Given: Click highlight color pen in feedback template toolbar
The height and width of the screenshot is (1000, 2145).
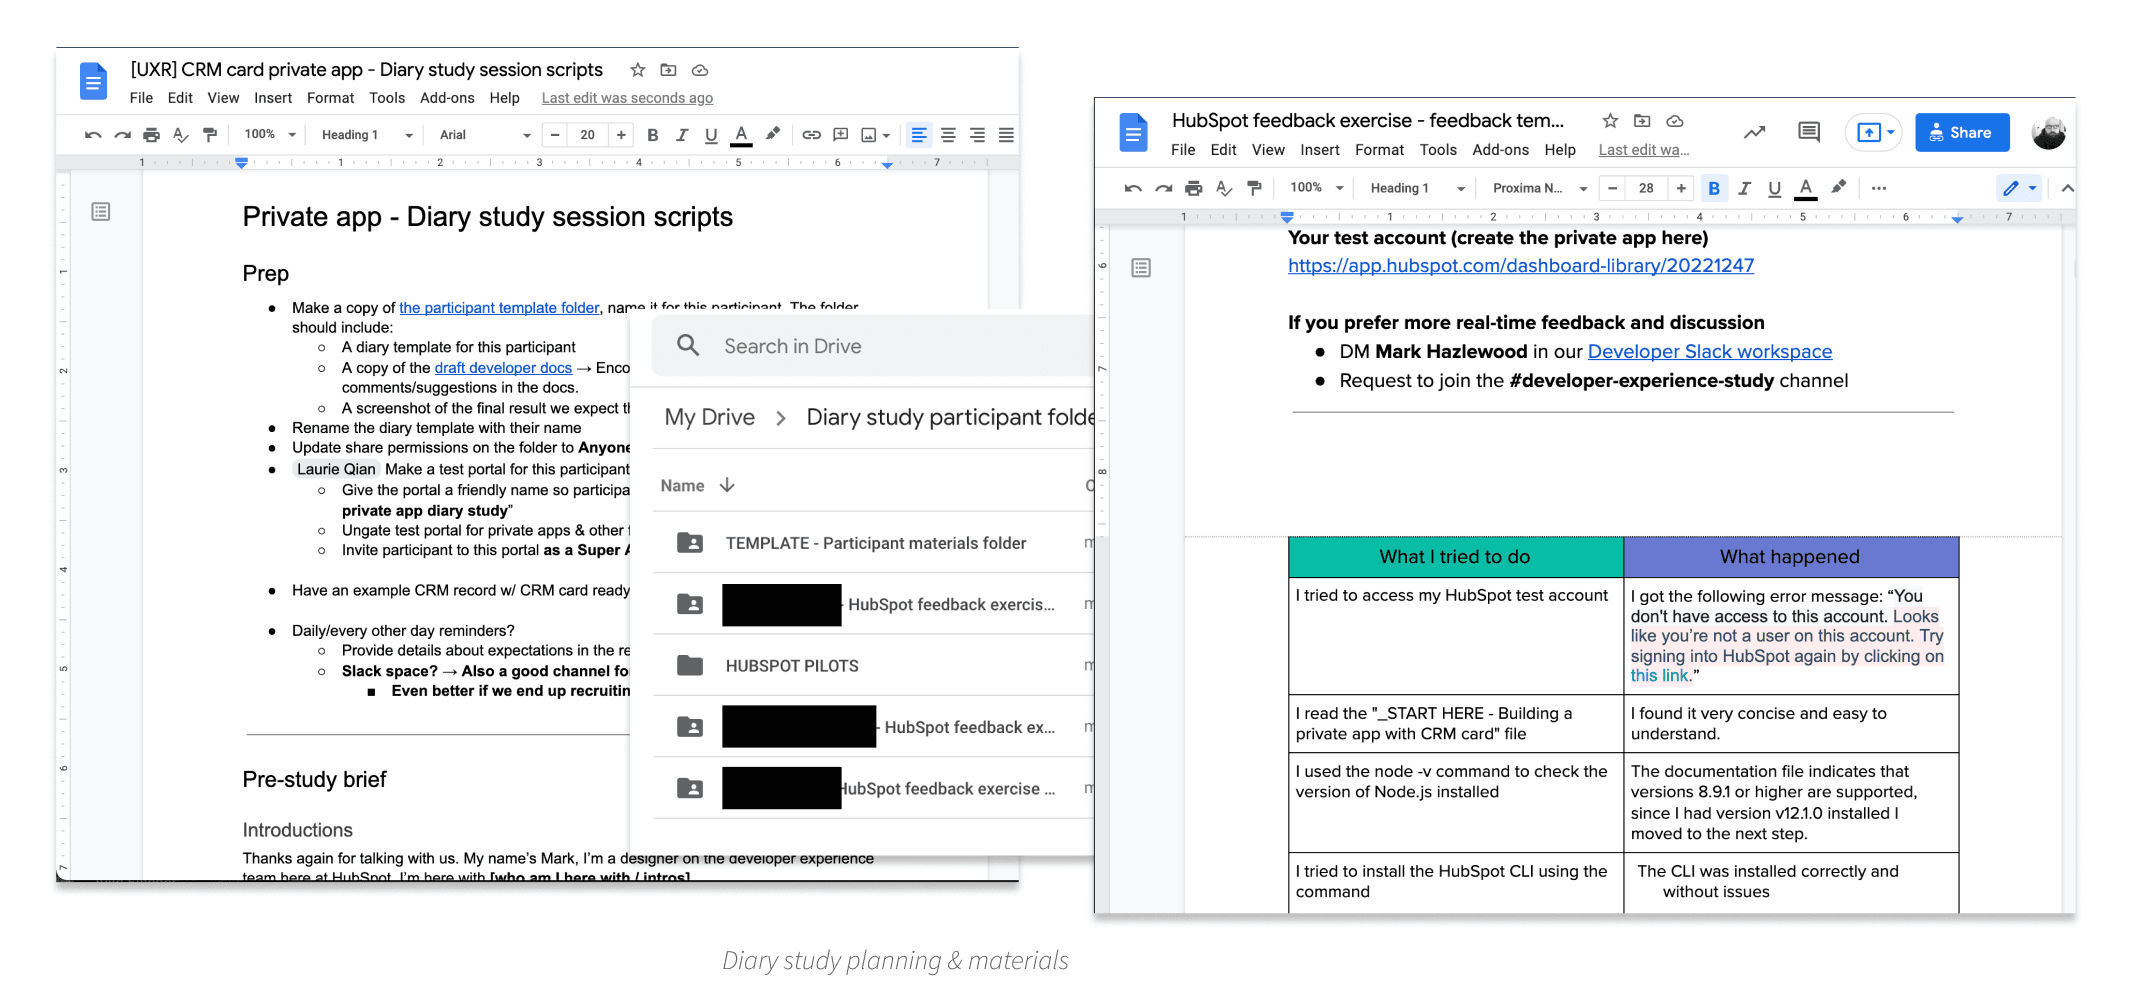Looking at the screenshot, I should (x=1838, y=187).
